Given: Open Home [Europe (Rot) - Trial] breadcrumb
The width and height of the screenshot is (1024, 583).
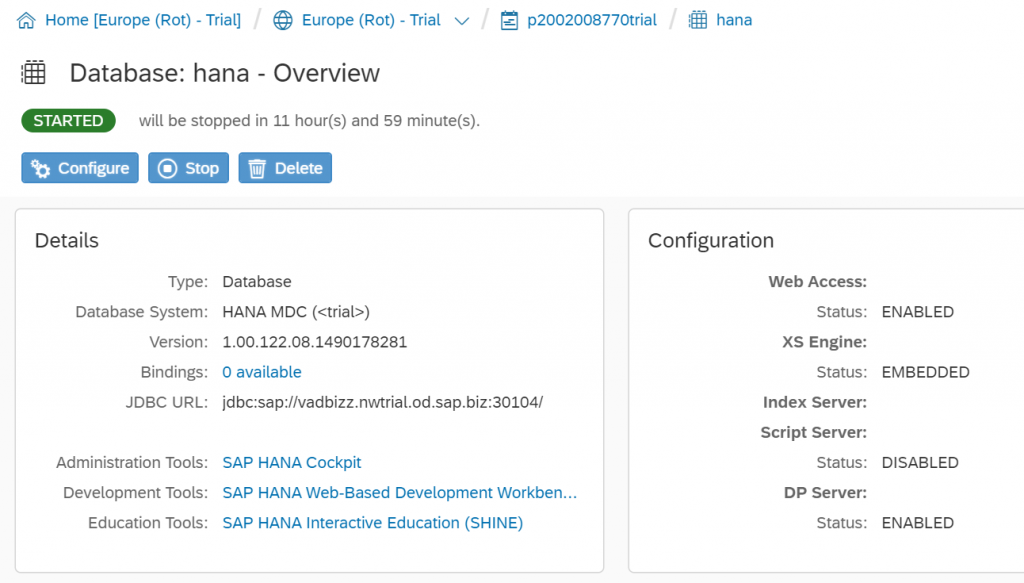Looking at the screenshot, I should pos(142,20).
